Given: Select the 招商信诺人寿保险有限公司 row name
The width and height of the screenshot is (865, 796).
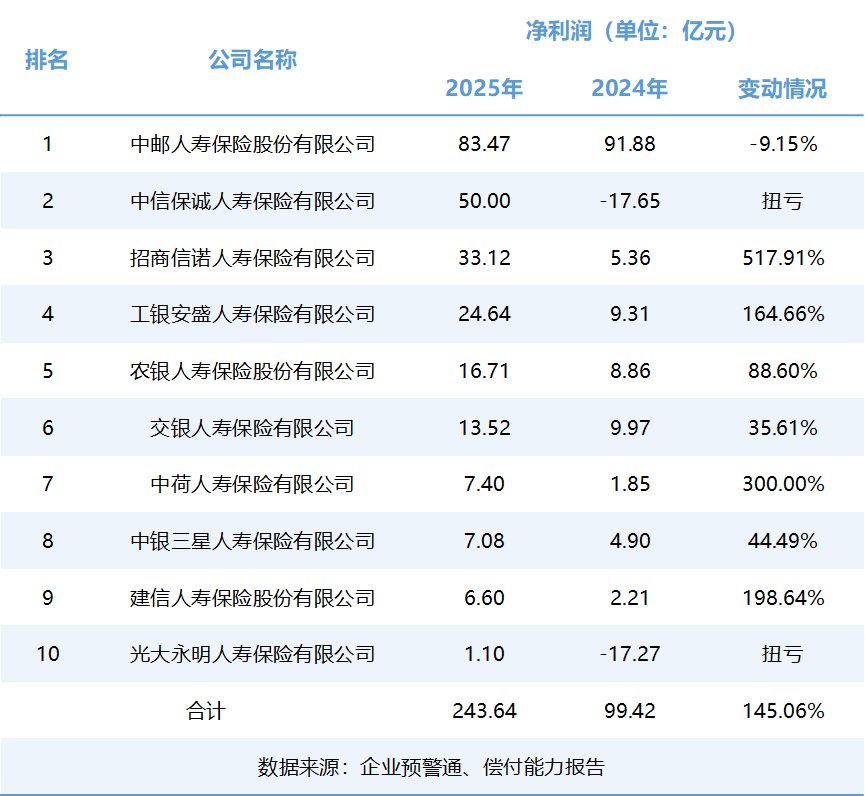Looking at the screenshot, I should pyautogui.click(x=252, y=258).
